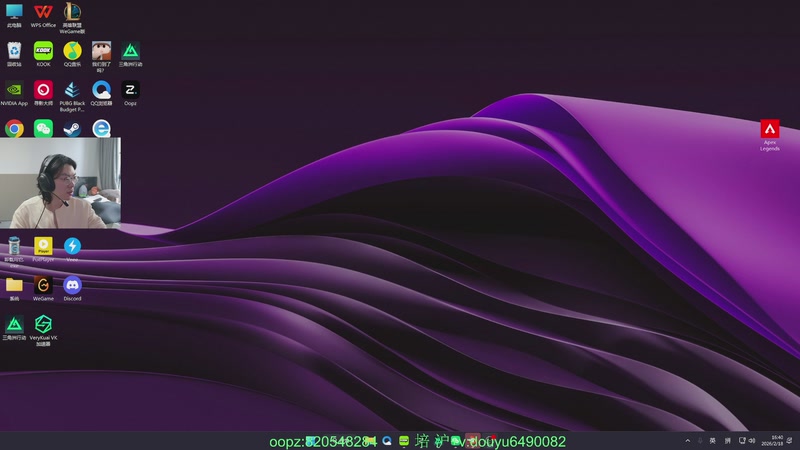This screenshot has width=800, height=450.
Task: Launch PotPlayer yellow icon
Action: 43,249
